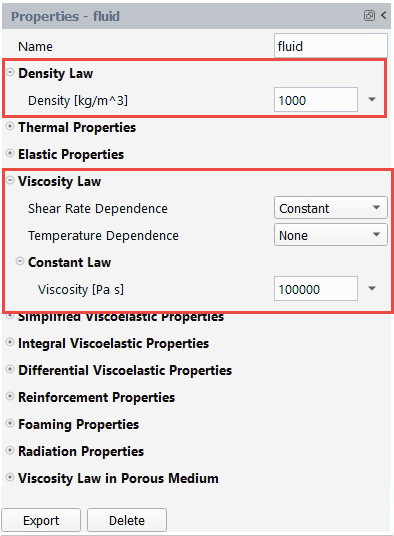The height and width of the screenshot is (536, 394).
Task: Click the Viscosity value field
Action: [316, 289]
